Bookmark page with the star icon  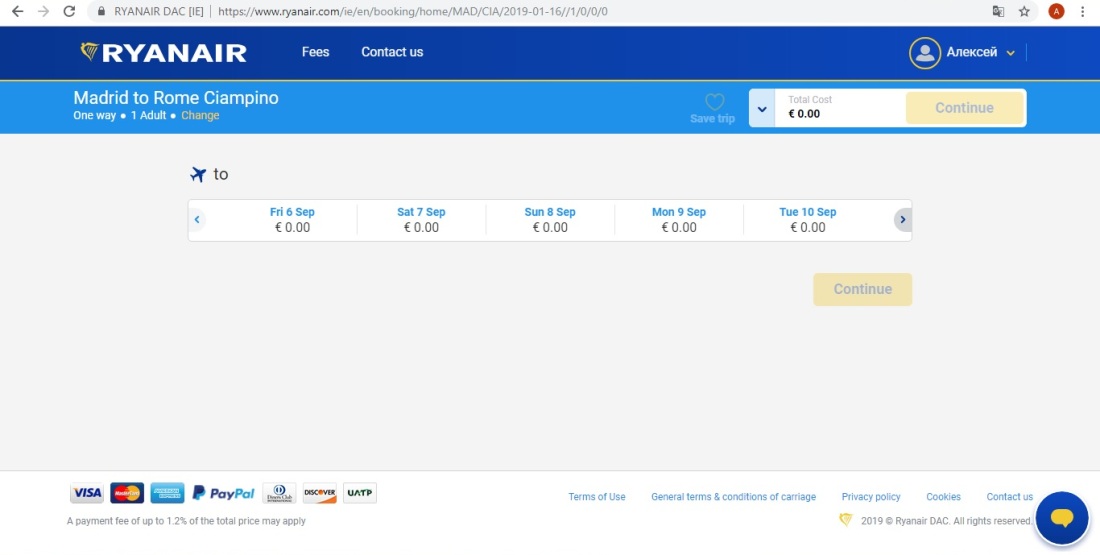point(1024,11)
